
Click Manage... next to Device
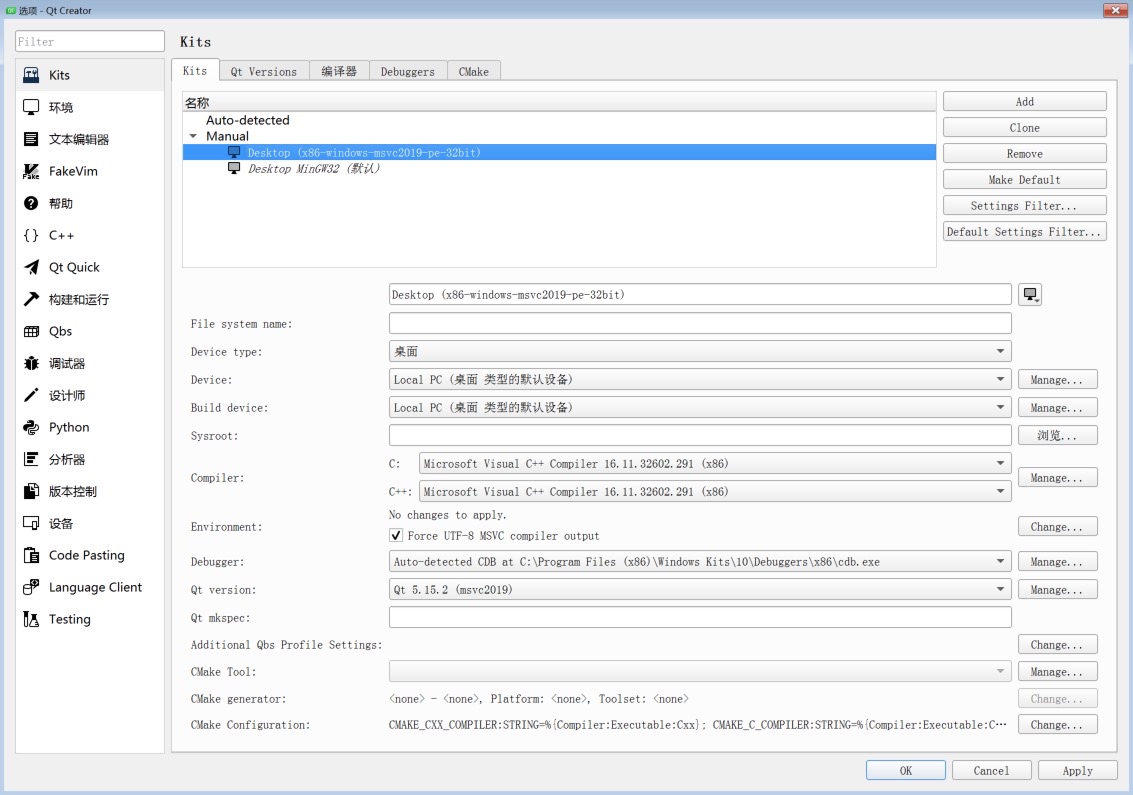coord(1058,379)
